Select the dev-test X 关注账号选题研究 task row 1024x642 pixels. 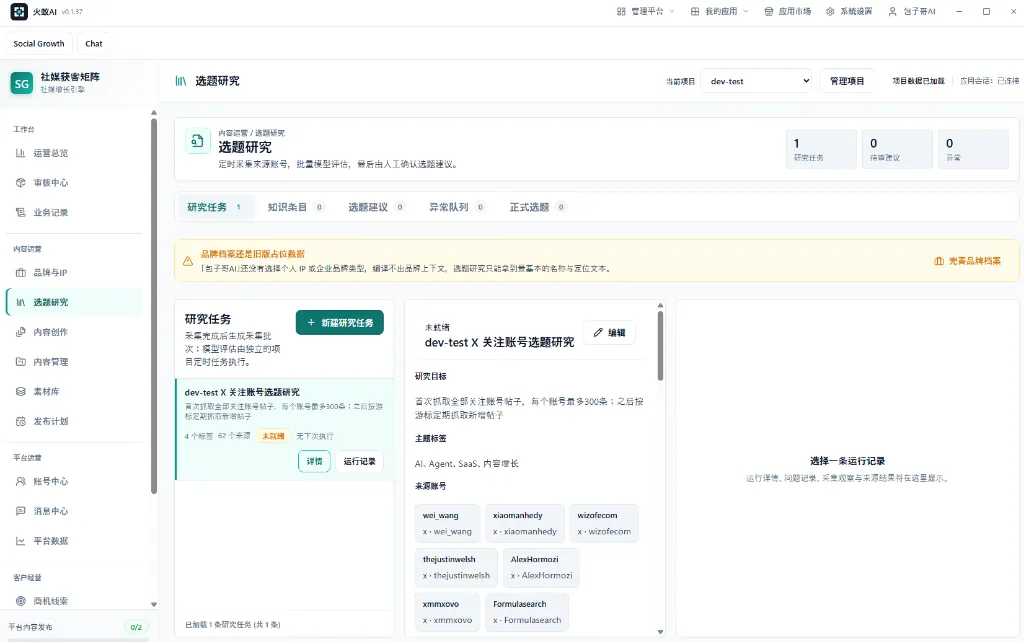tap(284, 429)
